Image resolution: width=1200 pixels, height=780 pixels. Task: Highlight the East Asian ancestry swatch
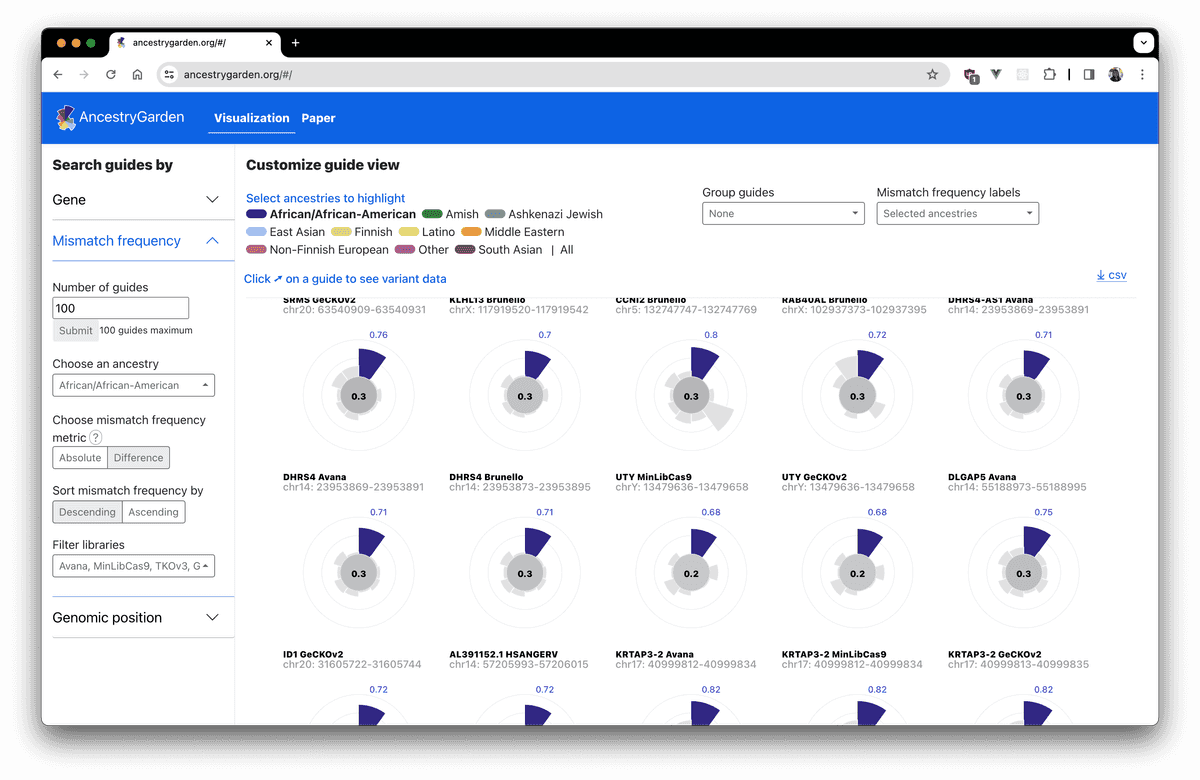256,232
